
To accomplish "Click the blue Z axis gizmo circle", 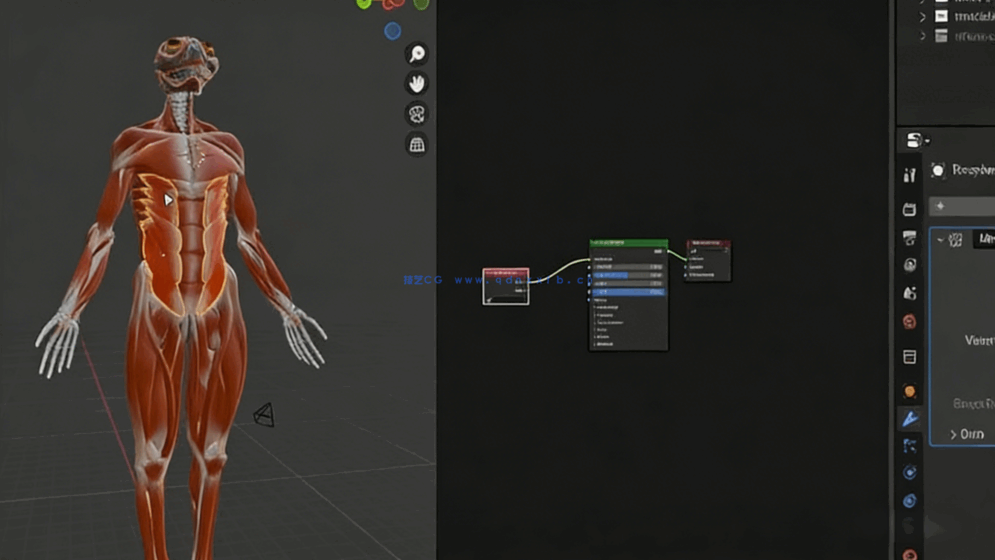I will (393, 30).
